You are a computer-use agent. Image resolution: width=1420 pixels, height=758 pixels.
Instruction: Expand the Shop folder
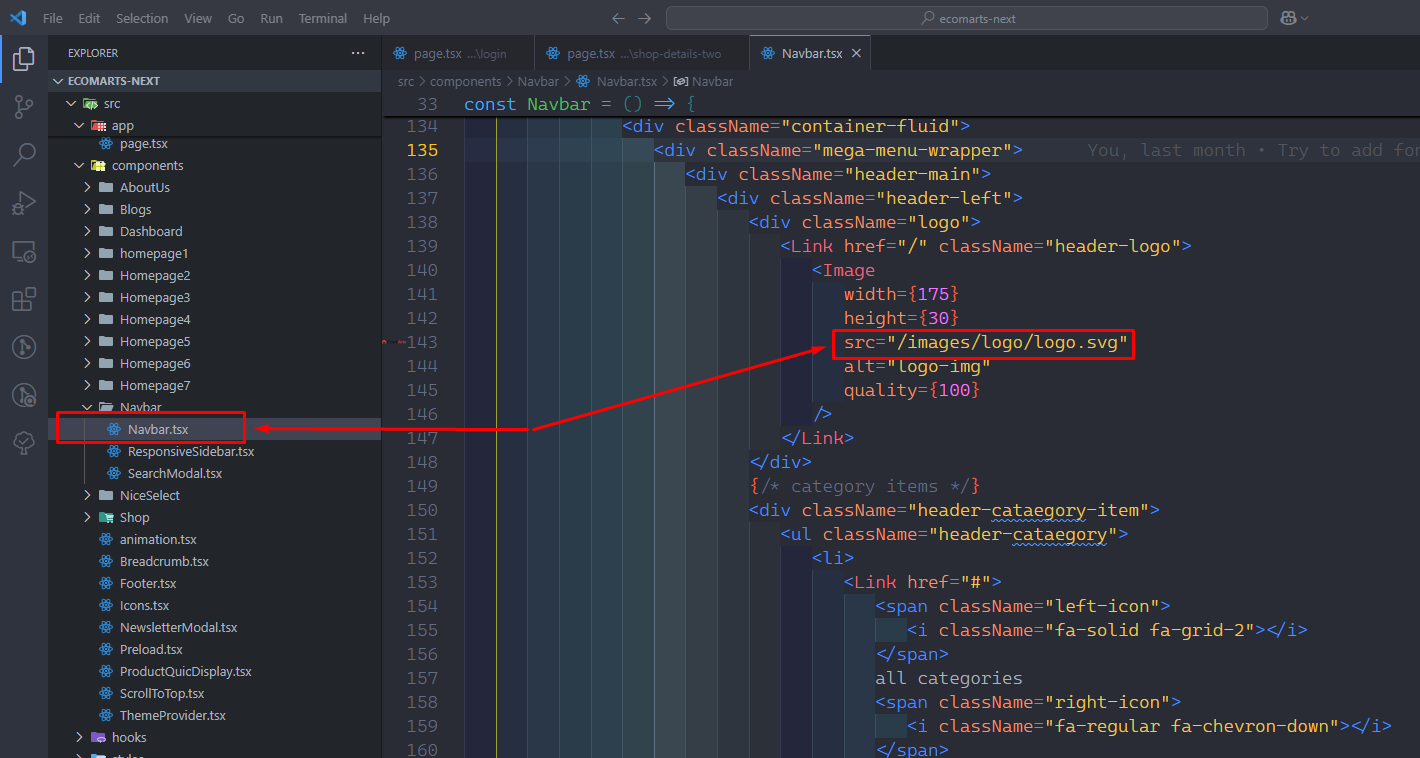[x=134, y=517]
